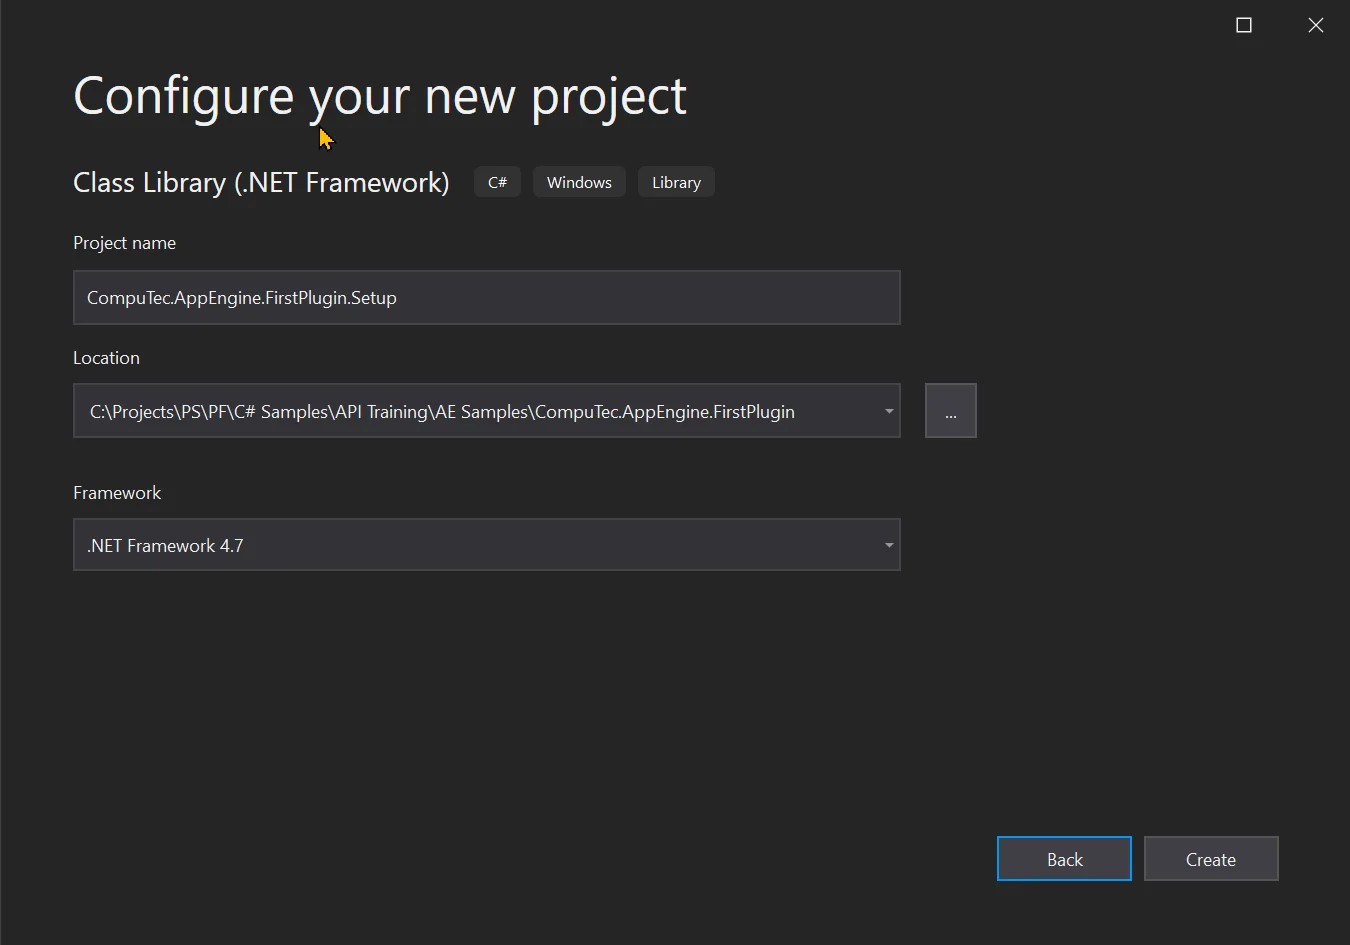This screenshot has height=945, width=1350.
Task: Click the Location label
Action: (106, 357)
